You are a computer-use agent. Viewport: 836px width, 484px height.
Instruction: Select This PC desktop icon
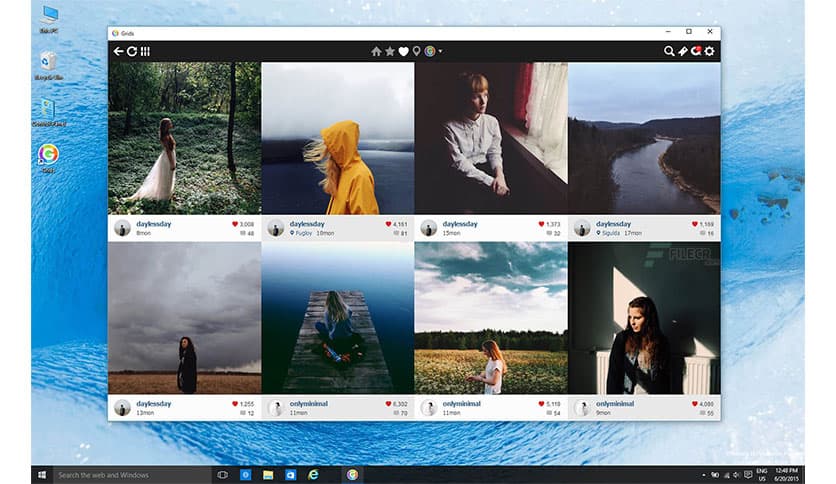pos(49,19)
